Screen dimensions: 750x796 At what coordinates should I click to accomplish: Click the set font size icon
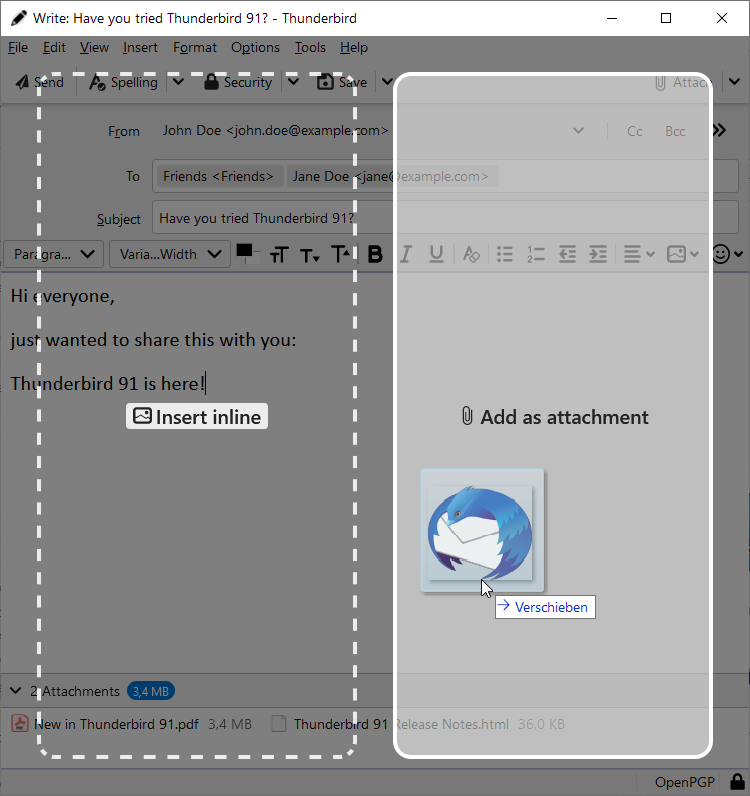(x=279, y=254)
